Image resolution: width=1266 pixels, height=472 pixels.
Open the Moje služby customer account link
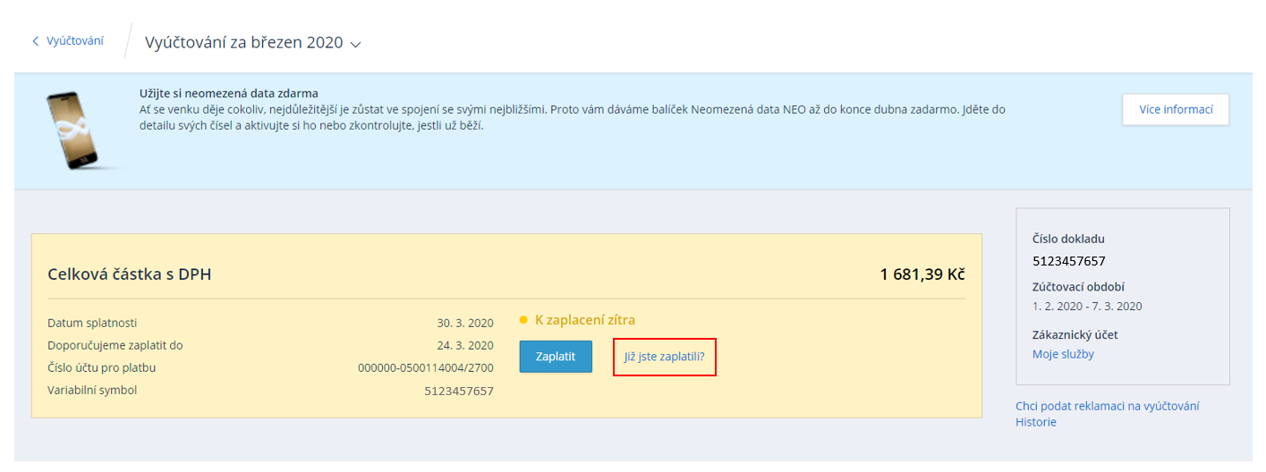[x=1065, y=354]
